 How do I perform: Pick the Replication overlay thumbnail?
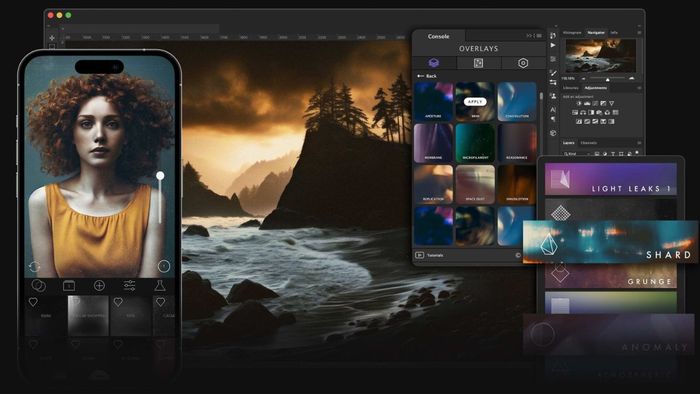click(433, 184)
